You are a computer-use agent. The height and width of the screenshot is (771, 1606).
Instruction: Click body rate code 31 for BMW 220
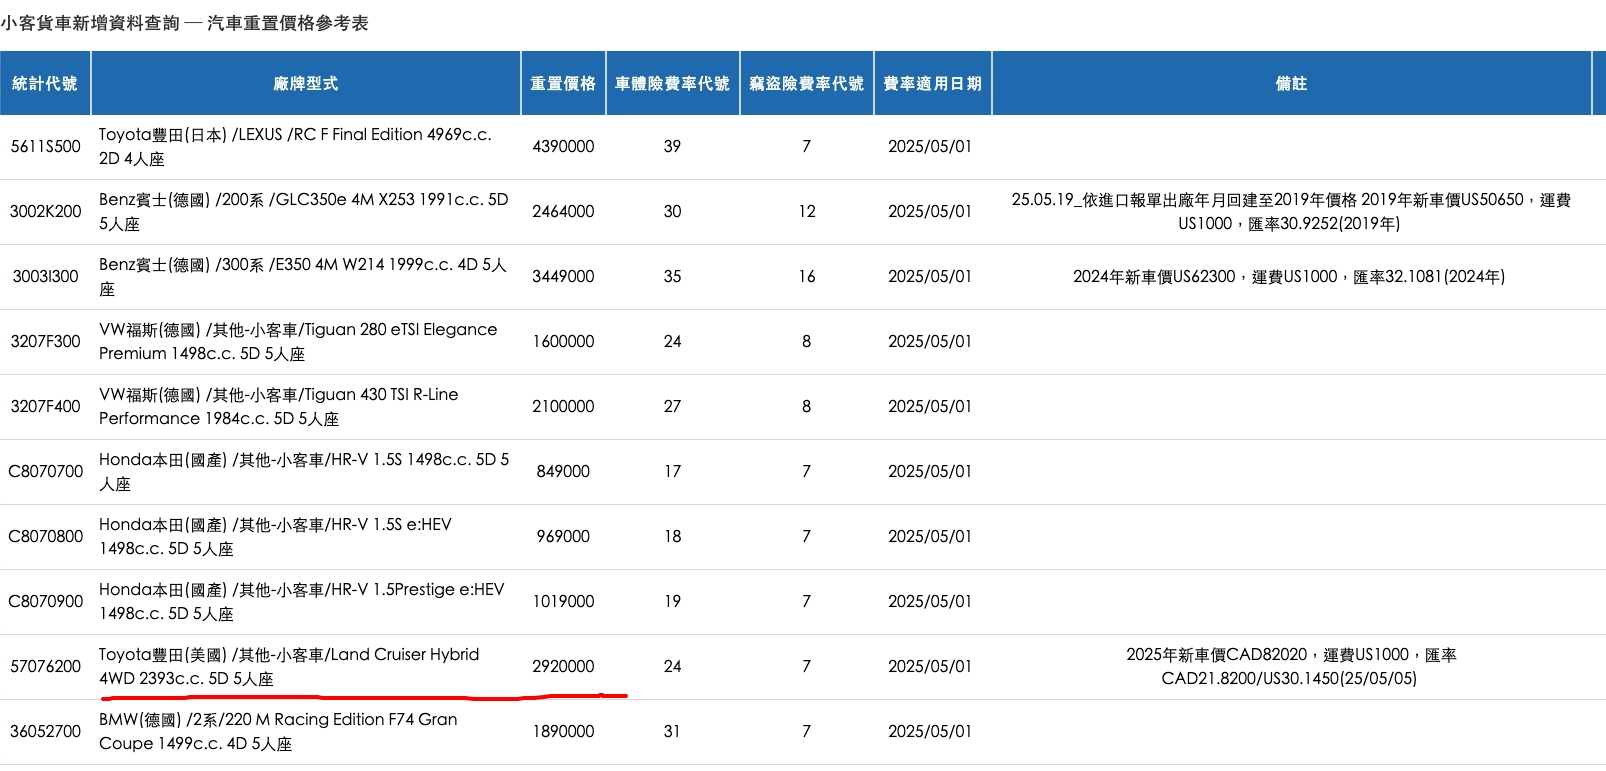672,731
